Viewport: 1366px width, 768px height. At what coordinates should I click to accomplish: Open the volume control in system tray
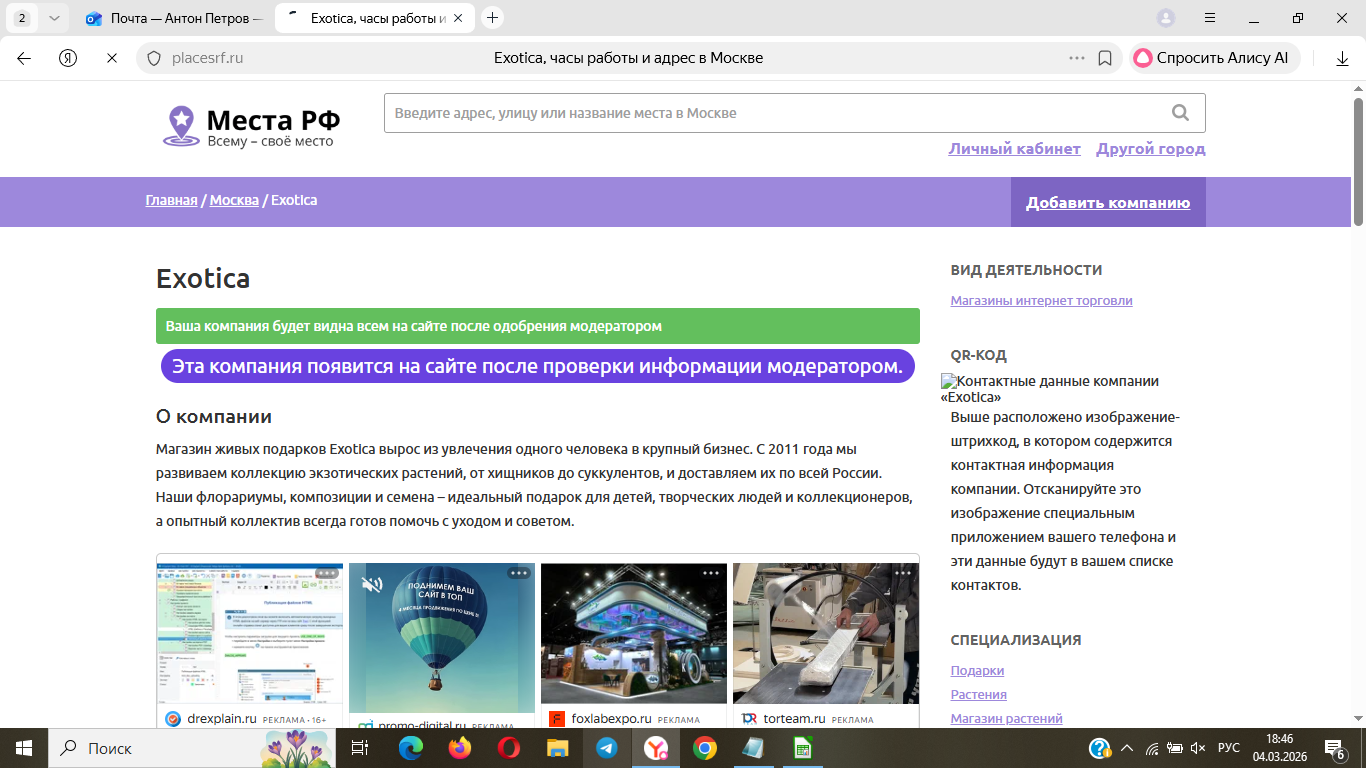(1198, 748)
